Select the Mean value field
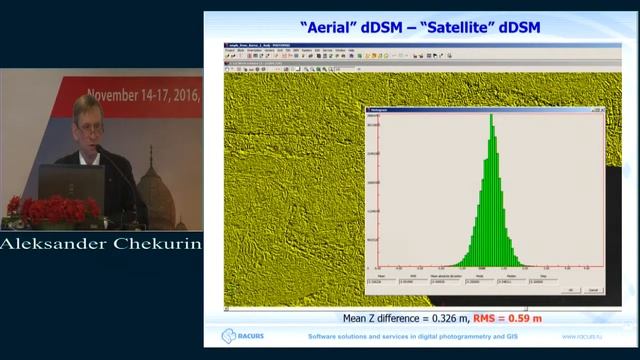 tap(382, 282)
